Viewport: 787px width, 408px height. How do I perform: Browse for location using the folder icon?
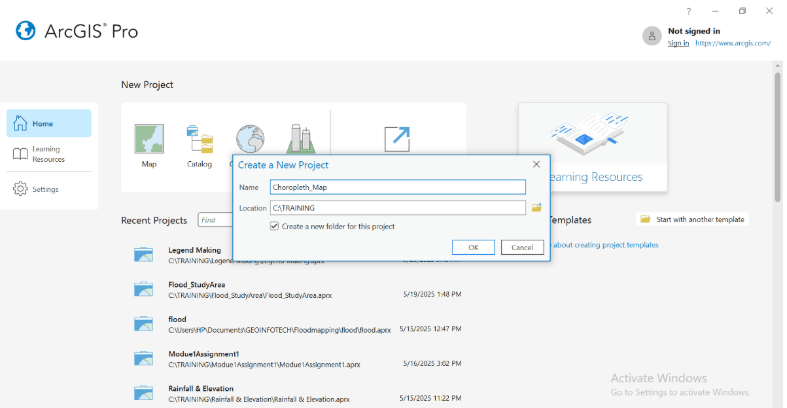click(536, 208)
